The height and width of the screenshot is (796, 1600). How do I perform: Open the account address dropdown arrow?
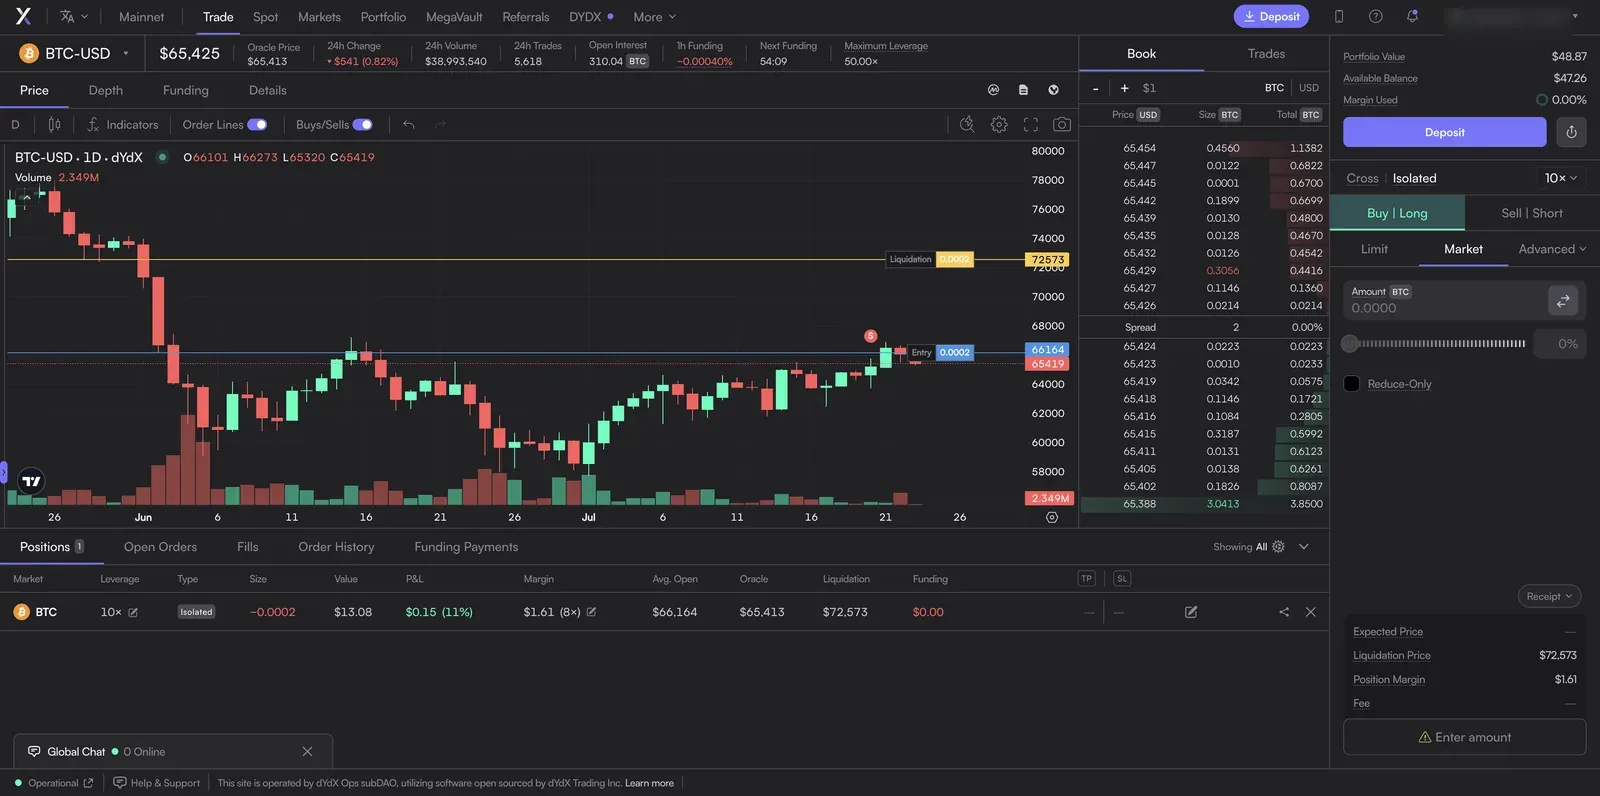pos(1575,16)
